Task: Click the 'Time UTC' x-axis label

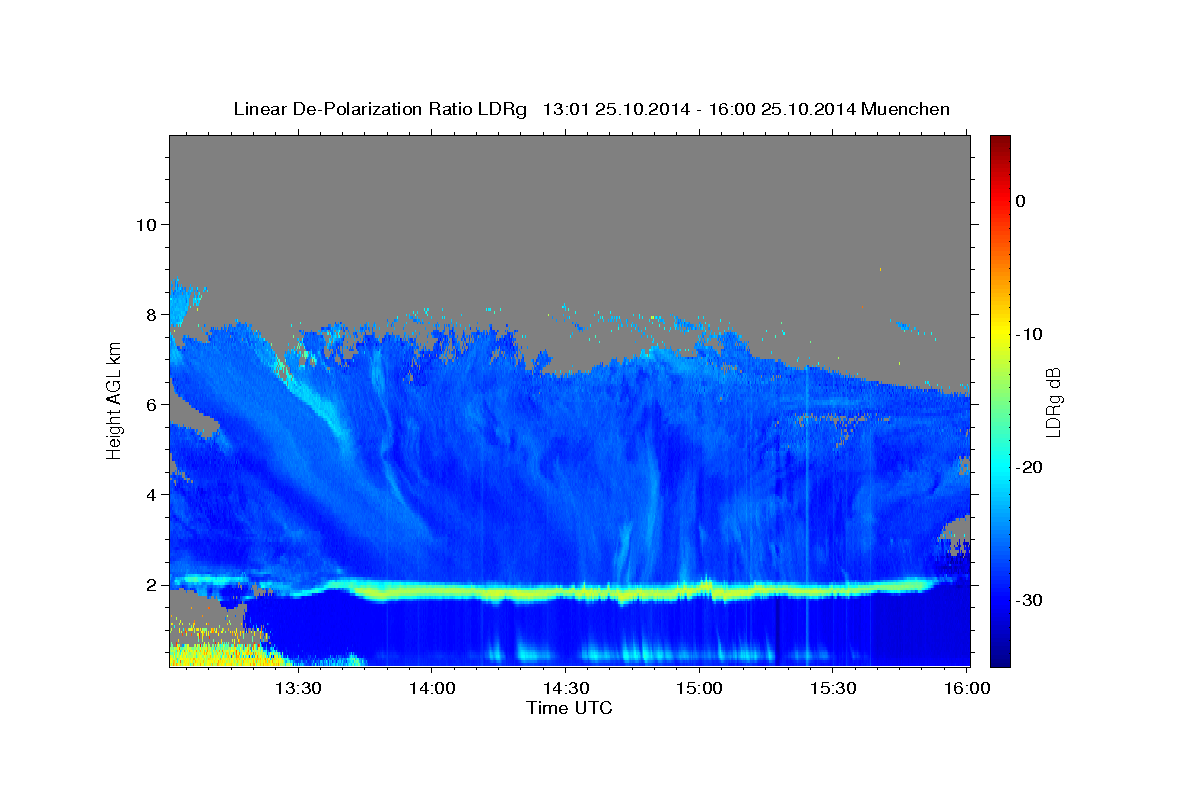Action: [569, 708]
